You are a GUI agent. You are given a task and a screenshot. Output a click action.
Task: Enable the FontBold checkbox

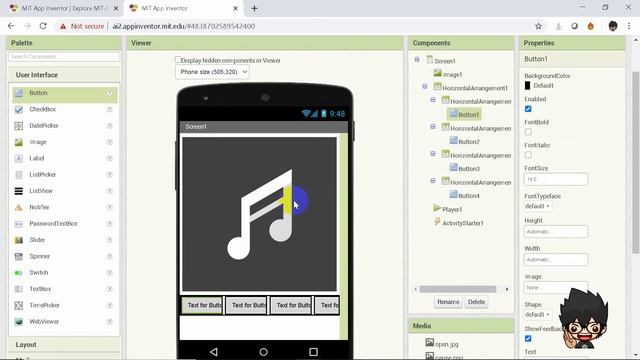[528, 132]
